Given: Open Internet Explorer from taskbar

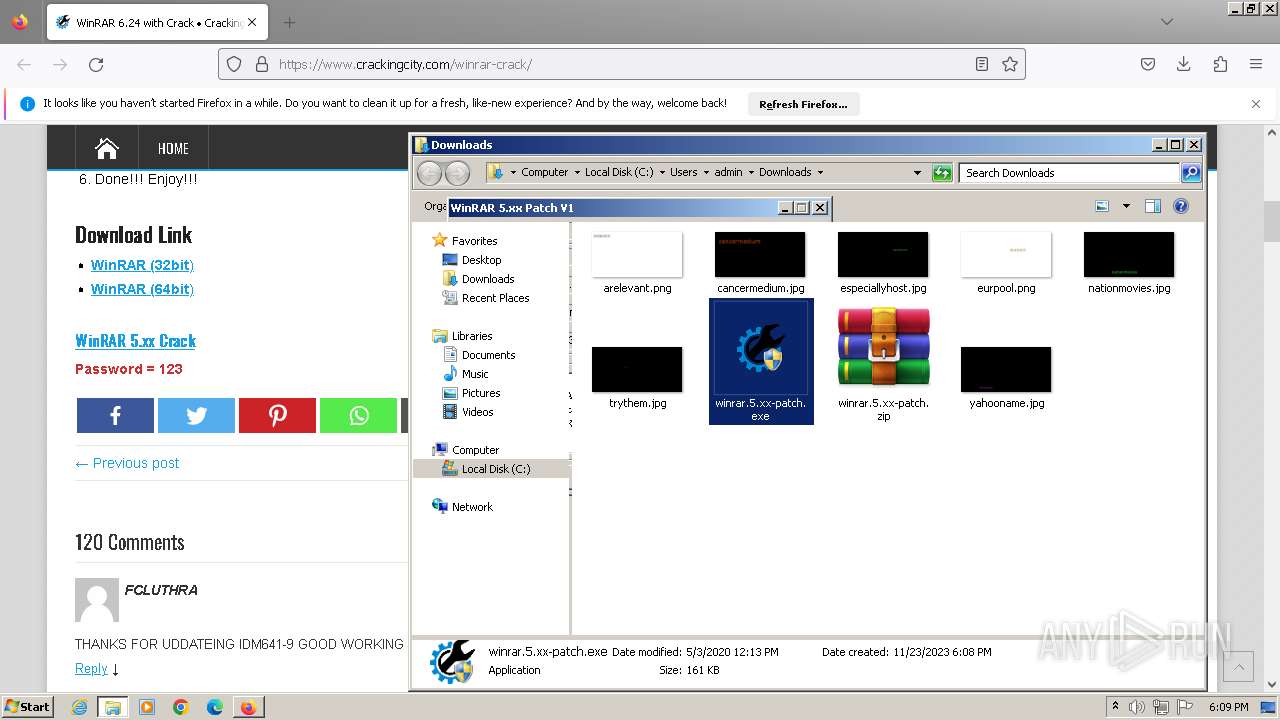Looking at the screenshot, I should point(80,707).
